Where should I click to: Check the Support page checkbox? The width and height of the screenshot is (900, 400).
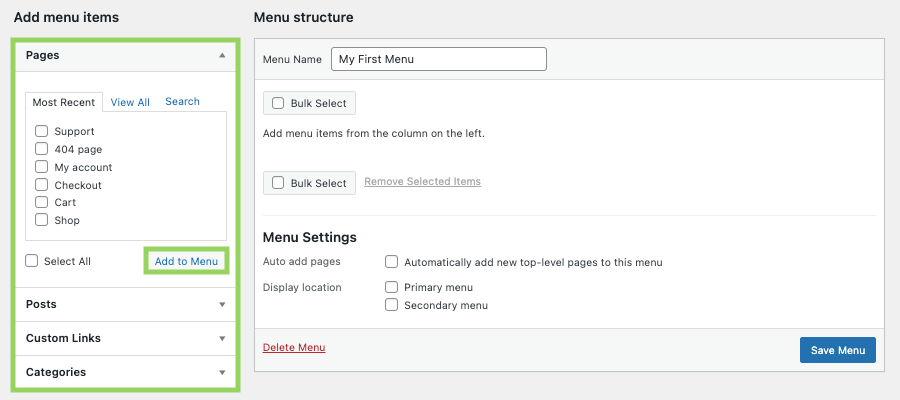coord(42,131)
